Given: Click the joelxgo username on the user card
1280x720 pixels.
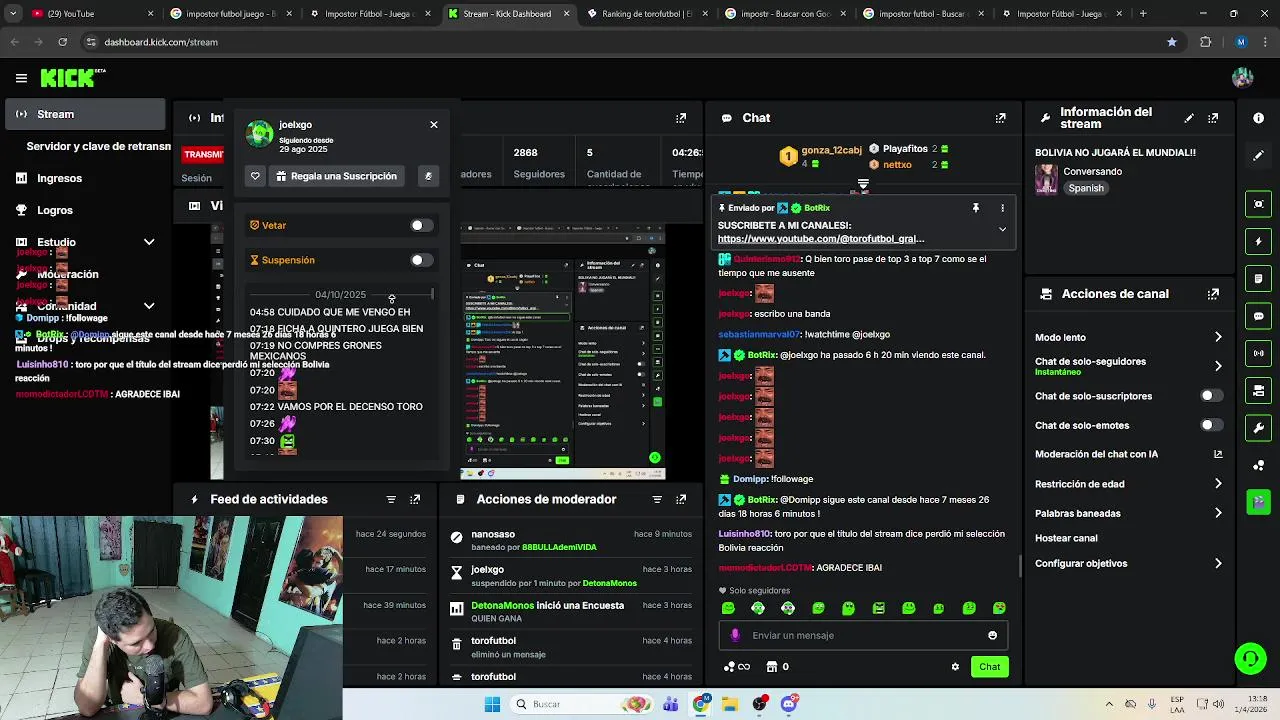Looking at the screenshot, I should click(295, 125).
